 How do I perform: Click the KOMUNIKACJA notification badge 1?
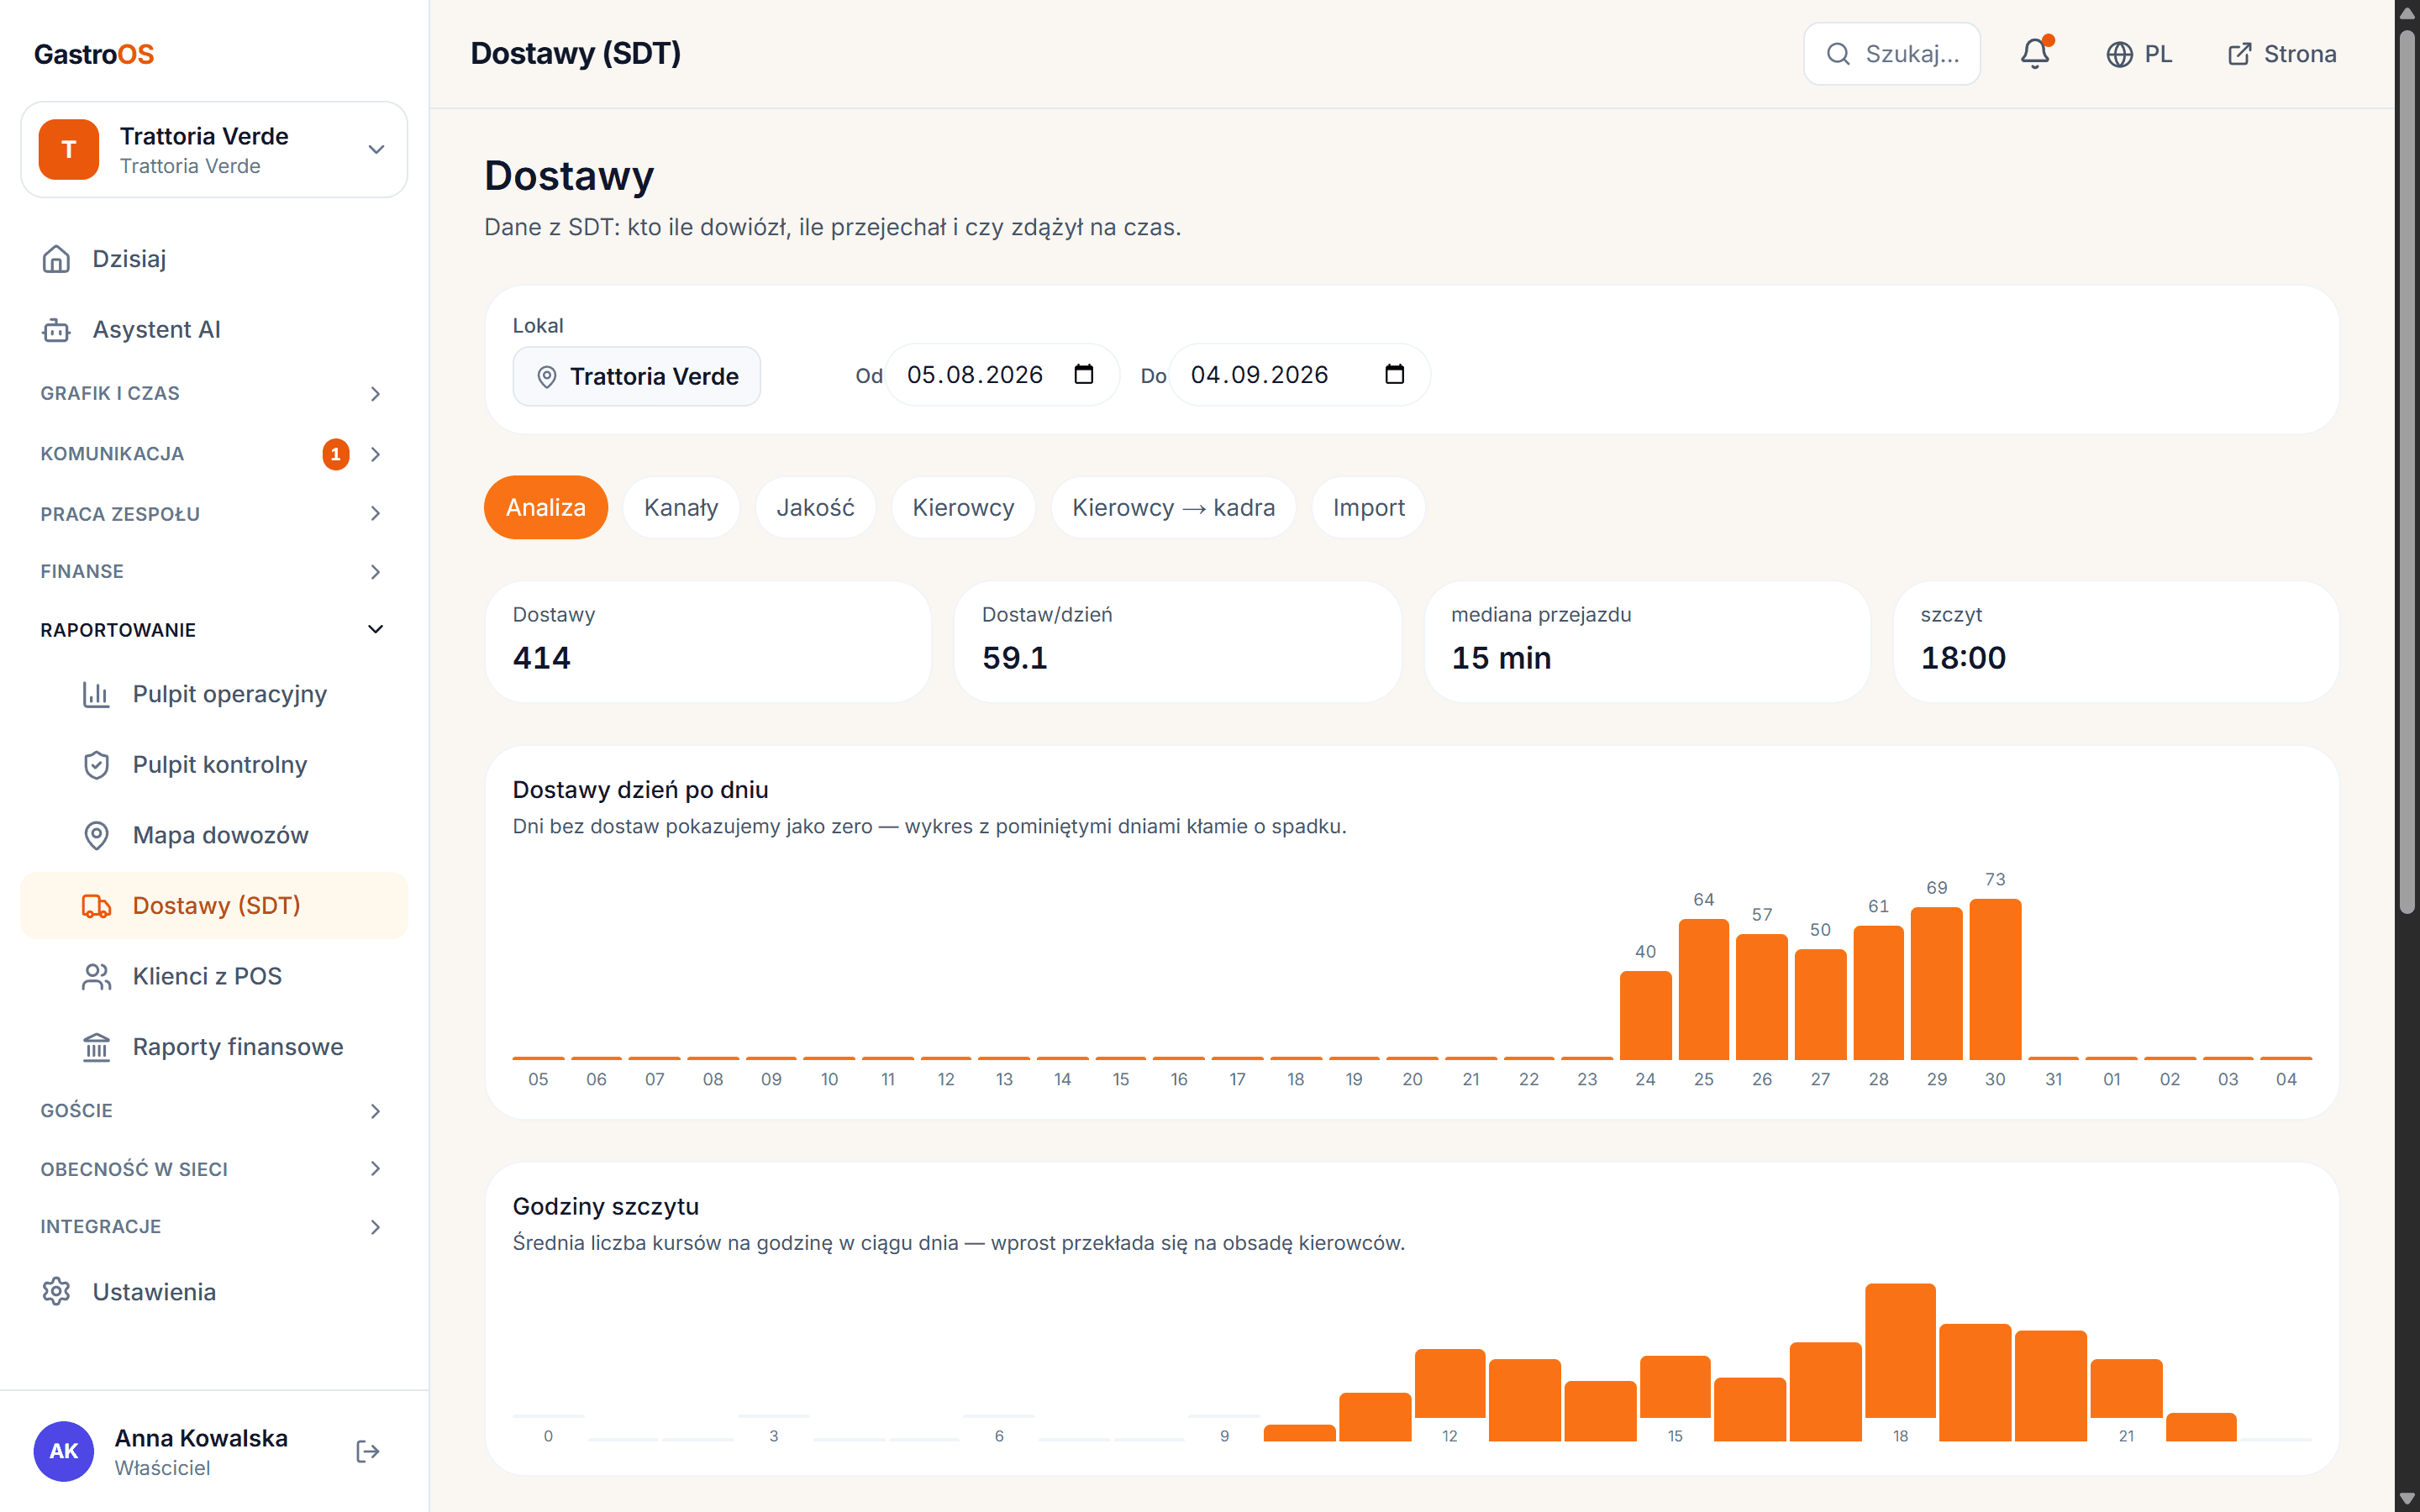[336, 454]
